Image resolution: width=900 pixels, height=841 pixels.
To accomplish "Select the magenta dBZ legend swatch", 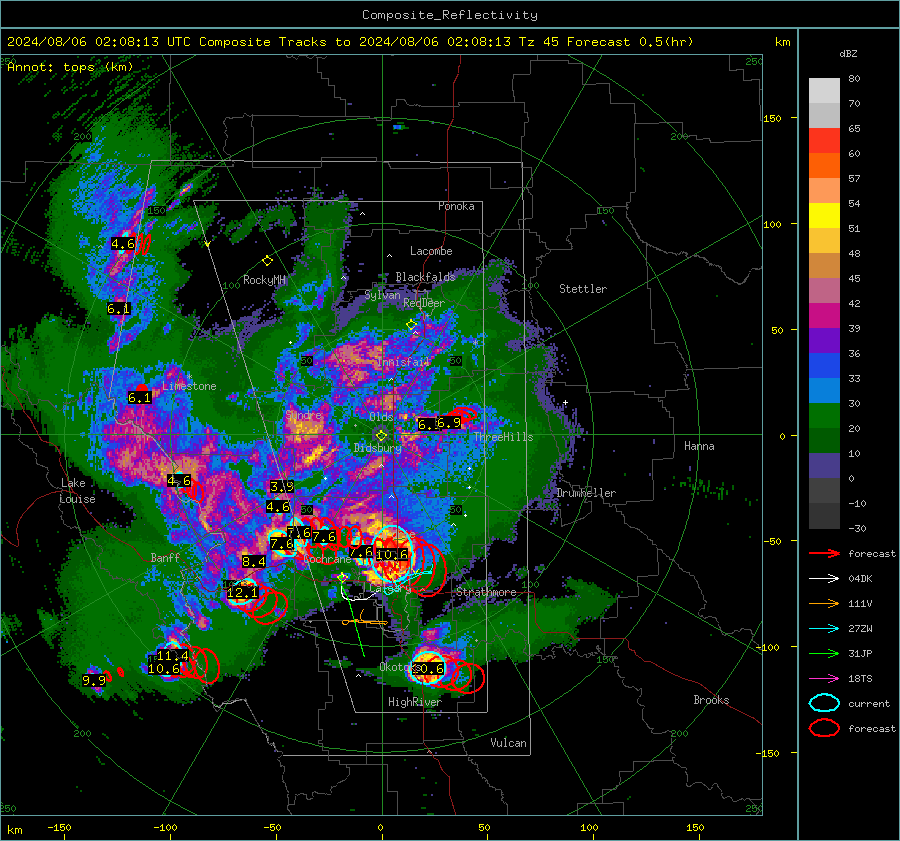I will coord(824,316).
